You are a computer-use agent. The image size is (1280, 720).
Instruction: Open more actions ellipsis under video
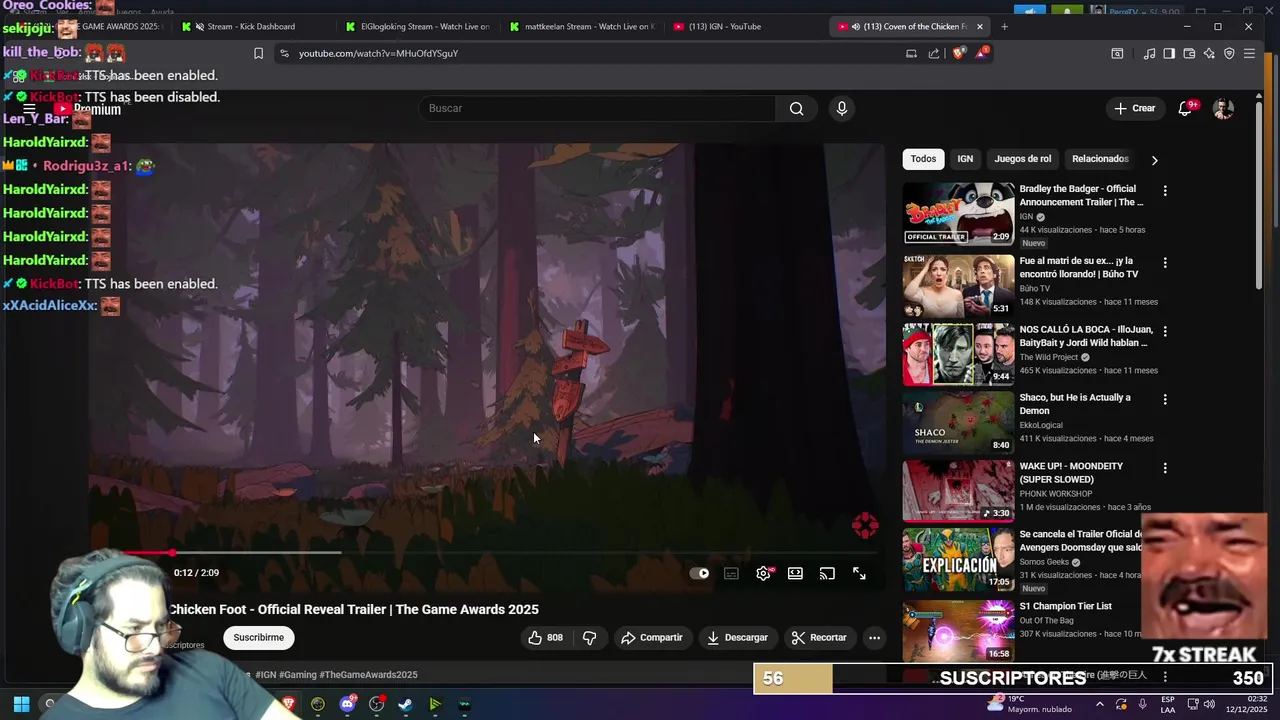(x=874, y=637)
